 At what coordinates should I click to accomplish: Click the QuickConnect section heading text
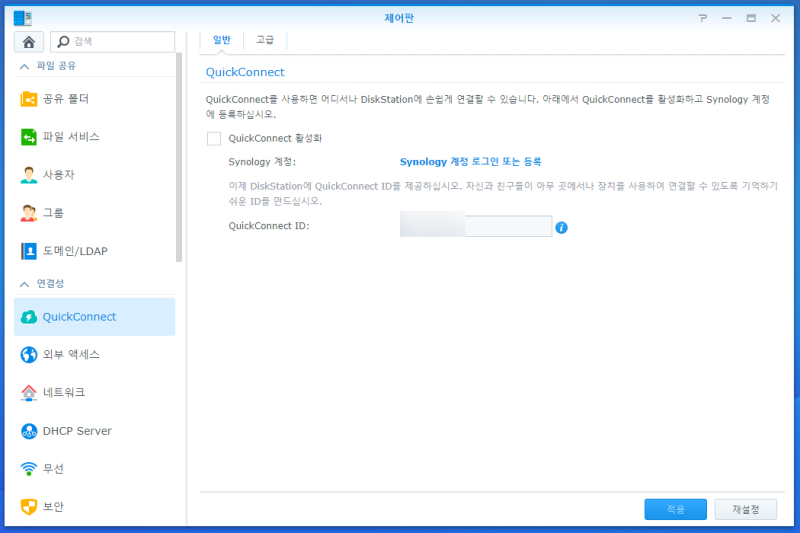245,72
